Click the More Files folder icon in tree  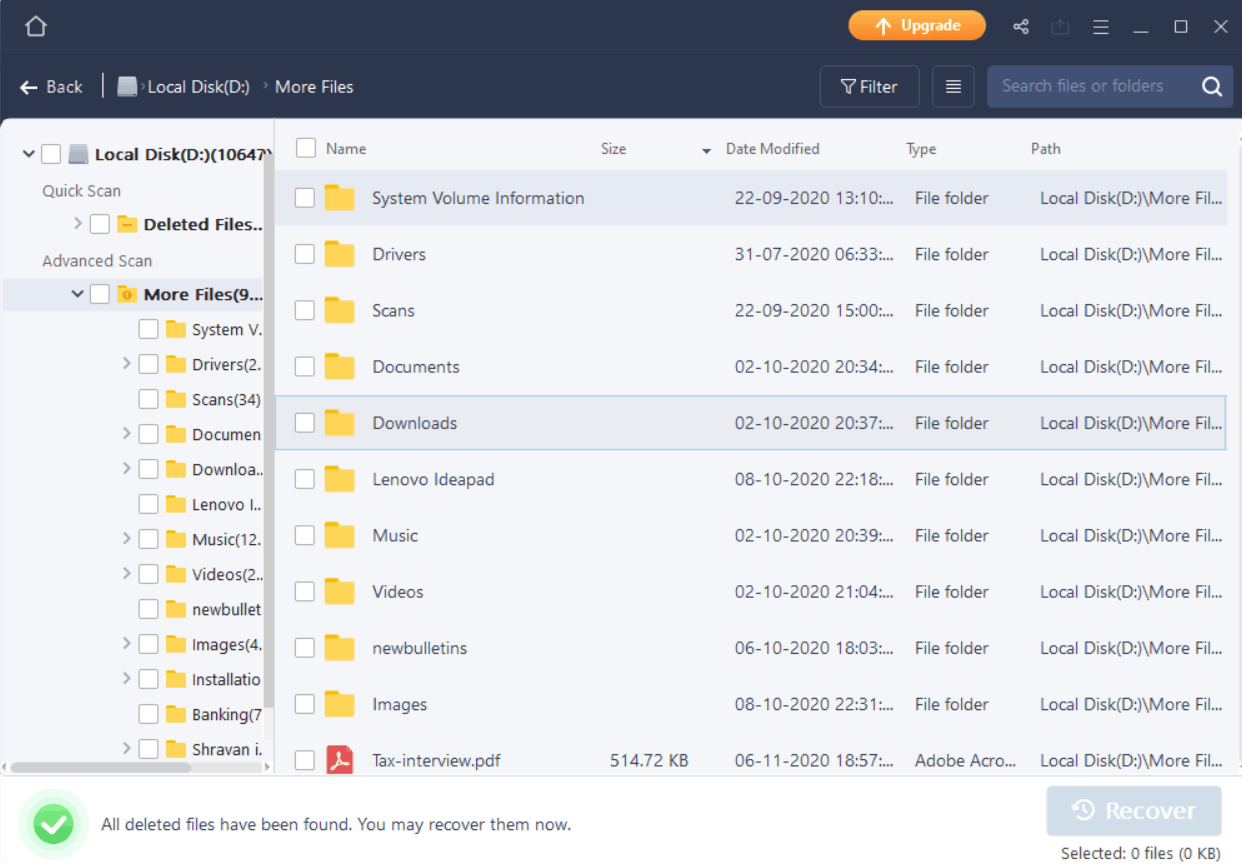coord(127,294)
